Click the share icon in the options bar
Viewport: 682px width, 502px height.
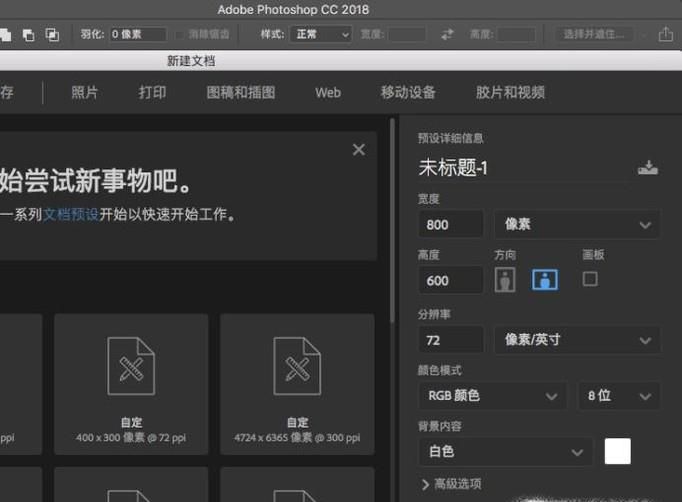point(665,34)
